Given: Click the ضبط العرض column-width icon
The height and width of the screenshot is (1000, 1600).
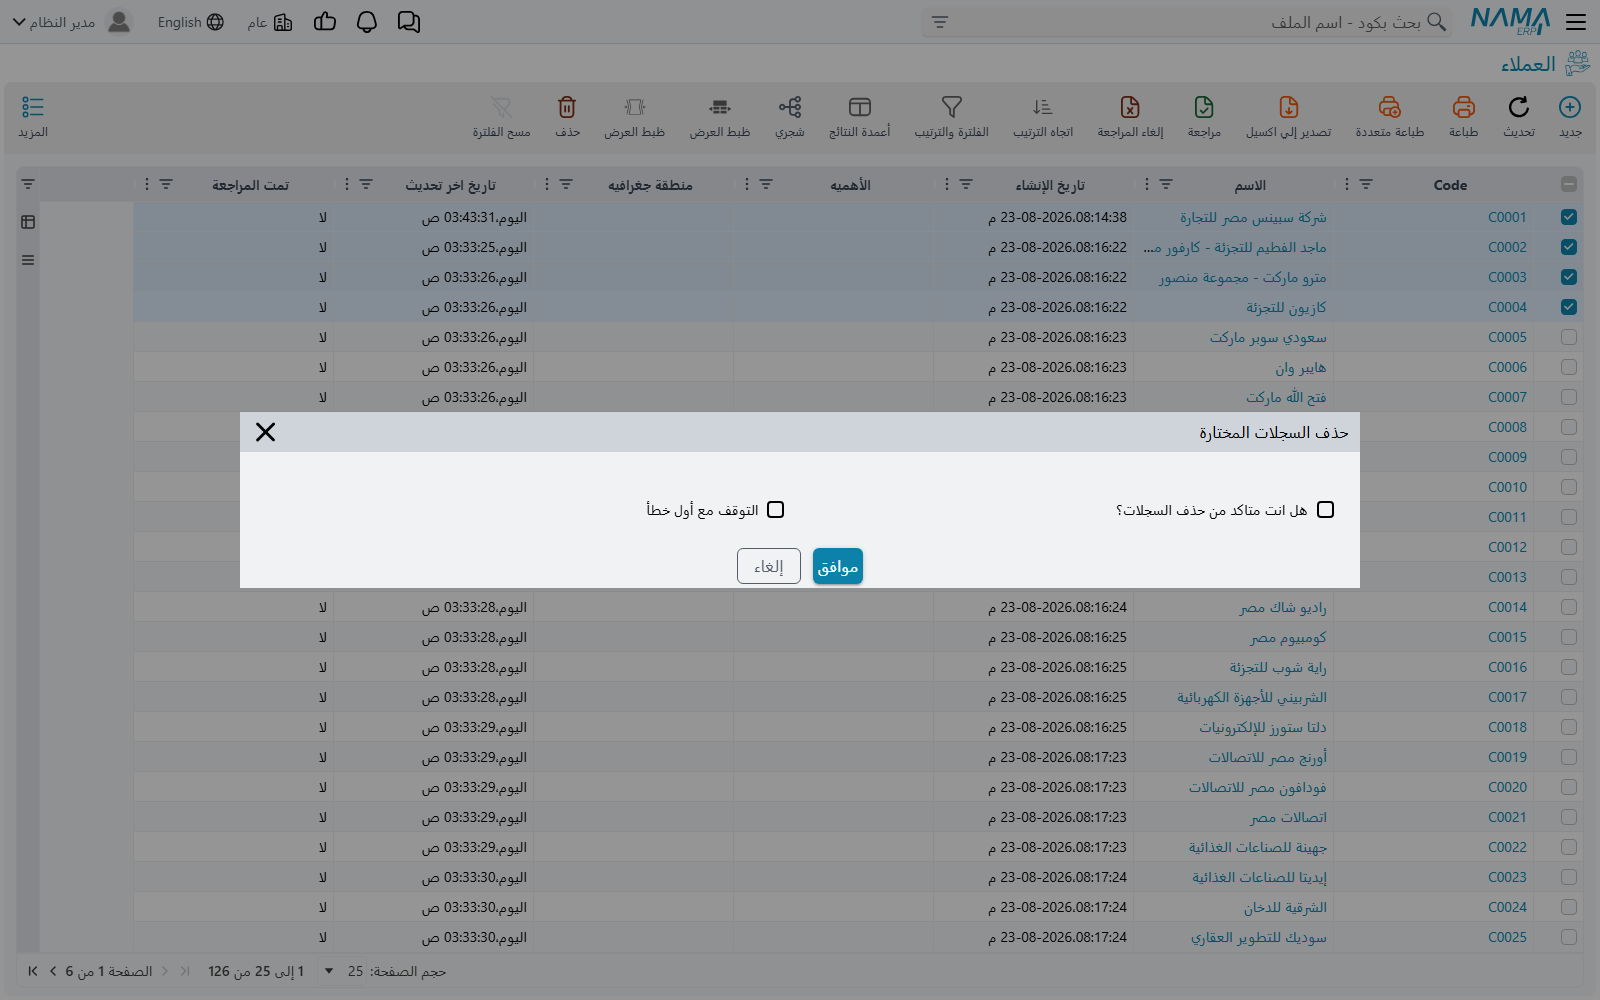Looking at the screenshot, I should 635,107.
